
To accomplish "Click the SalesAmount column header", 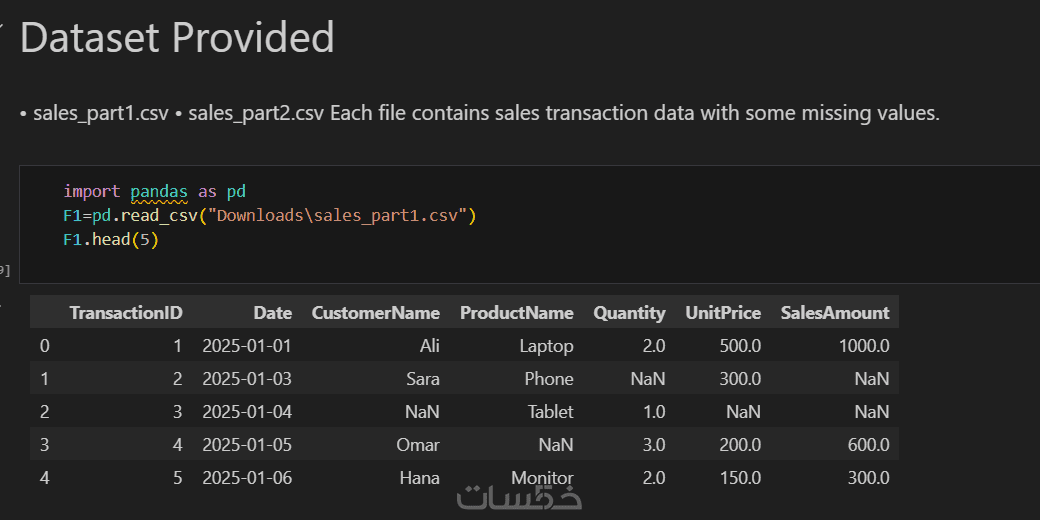I will coord(835,313).
